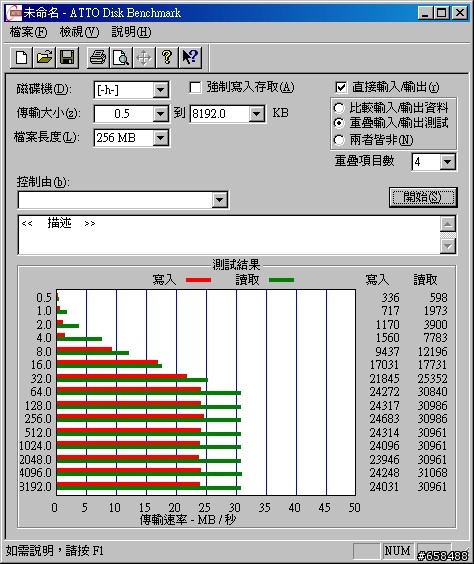Open a saved benchmark file icon
The image size is (474, 564).
pyautogui.click(x=44, y=57)
